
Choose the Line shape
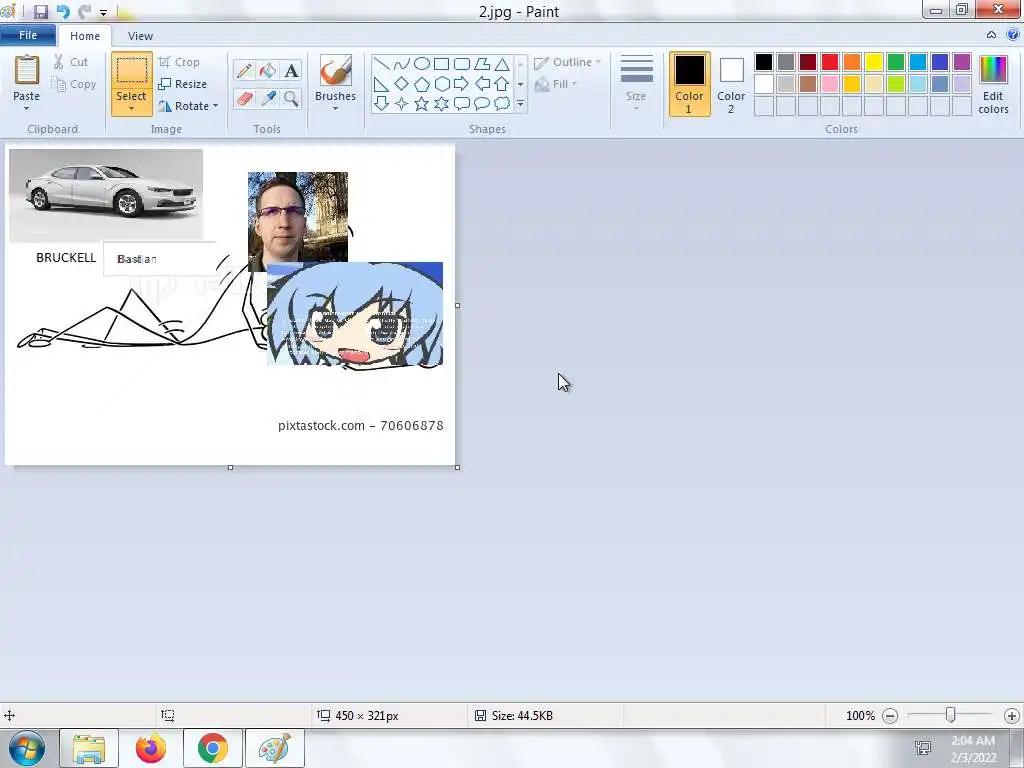coord(382,64)
